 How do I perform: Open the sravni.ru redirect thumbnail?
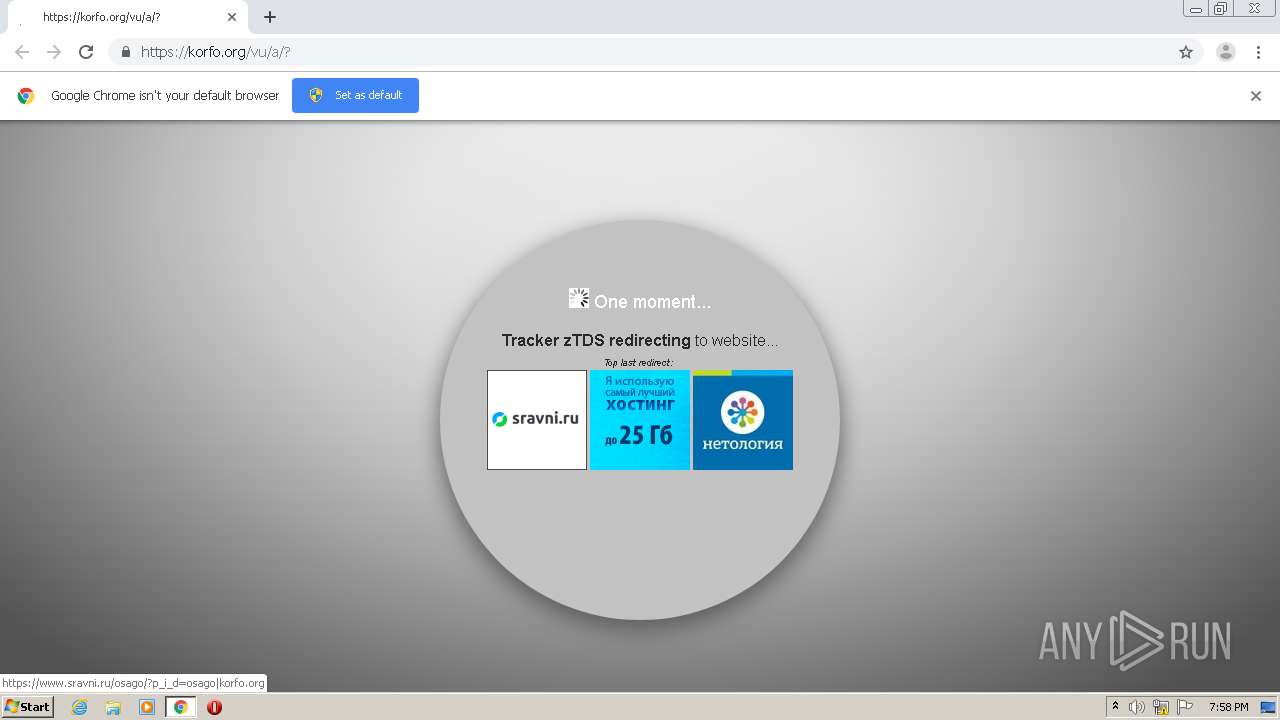pyautogui.click(x=537, y=420)
